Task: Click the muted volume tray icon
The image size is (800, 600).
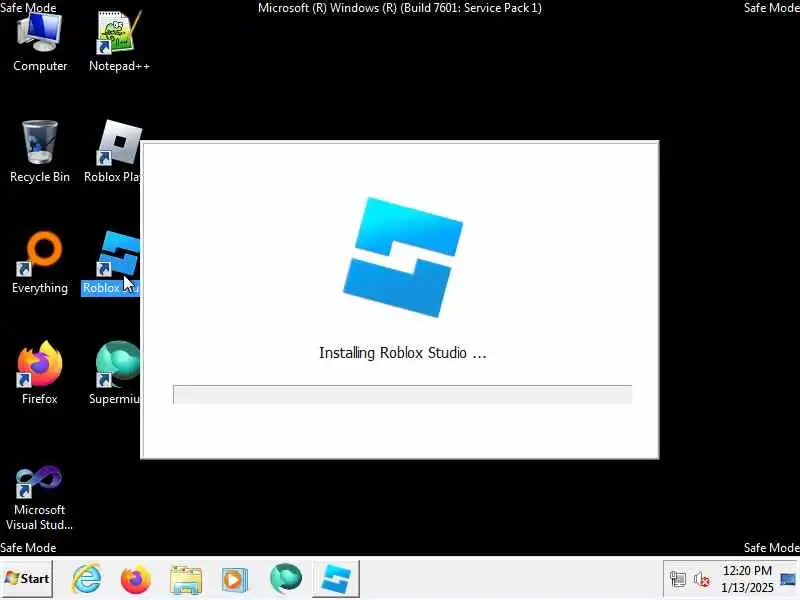Action: pyautogui.click(x=702, y=579)
